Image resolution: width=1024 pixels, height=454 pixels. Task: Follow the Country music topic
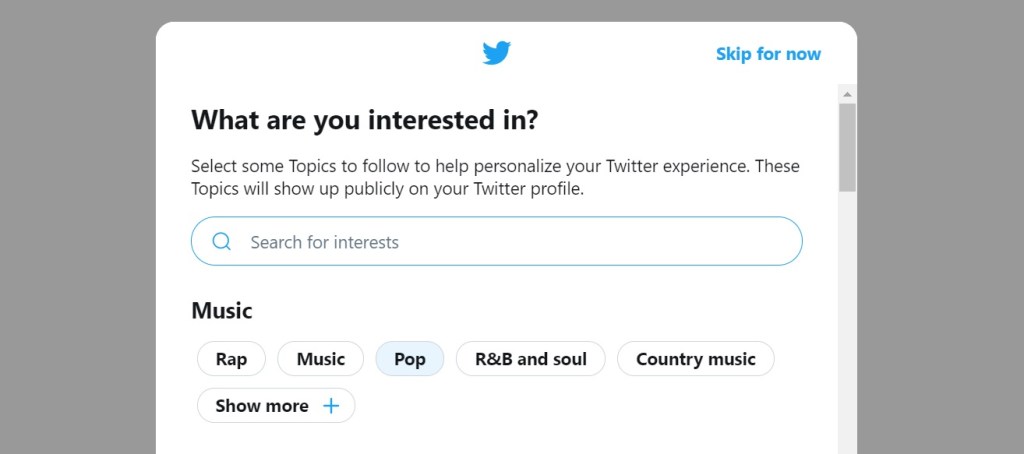[x=695, y=359]
